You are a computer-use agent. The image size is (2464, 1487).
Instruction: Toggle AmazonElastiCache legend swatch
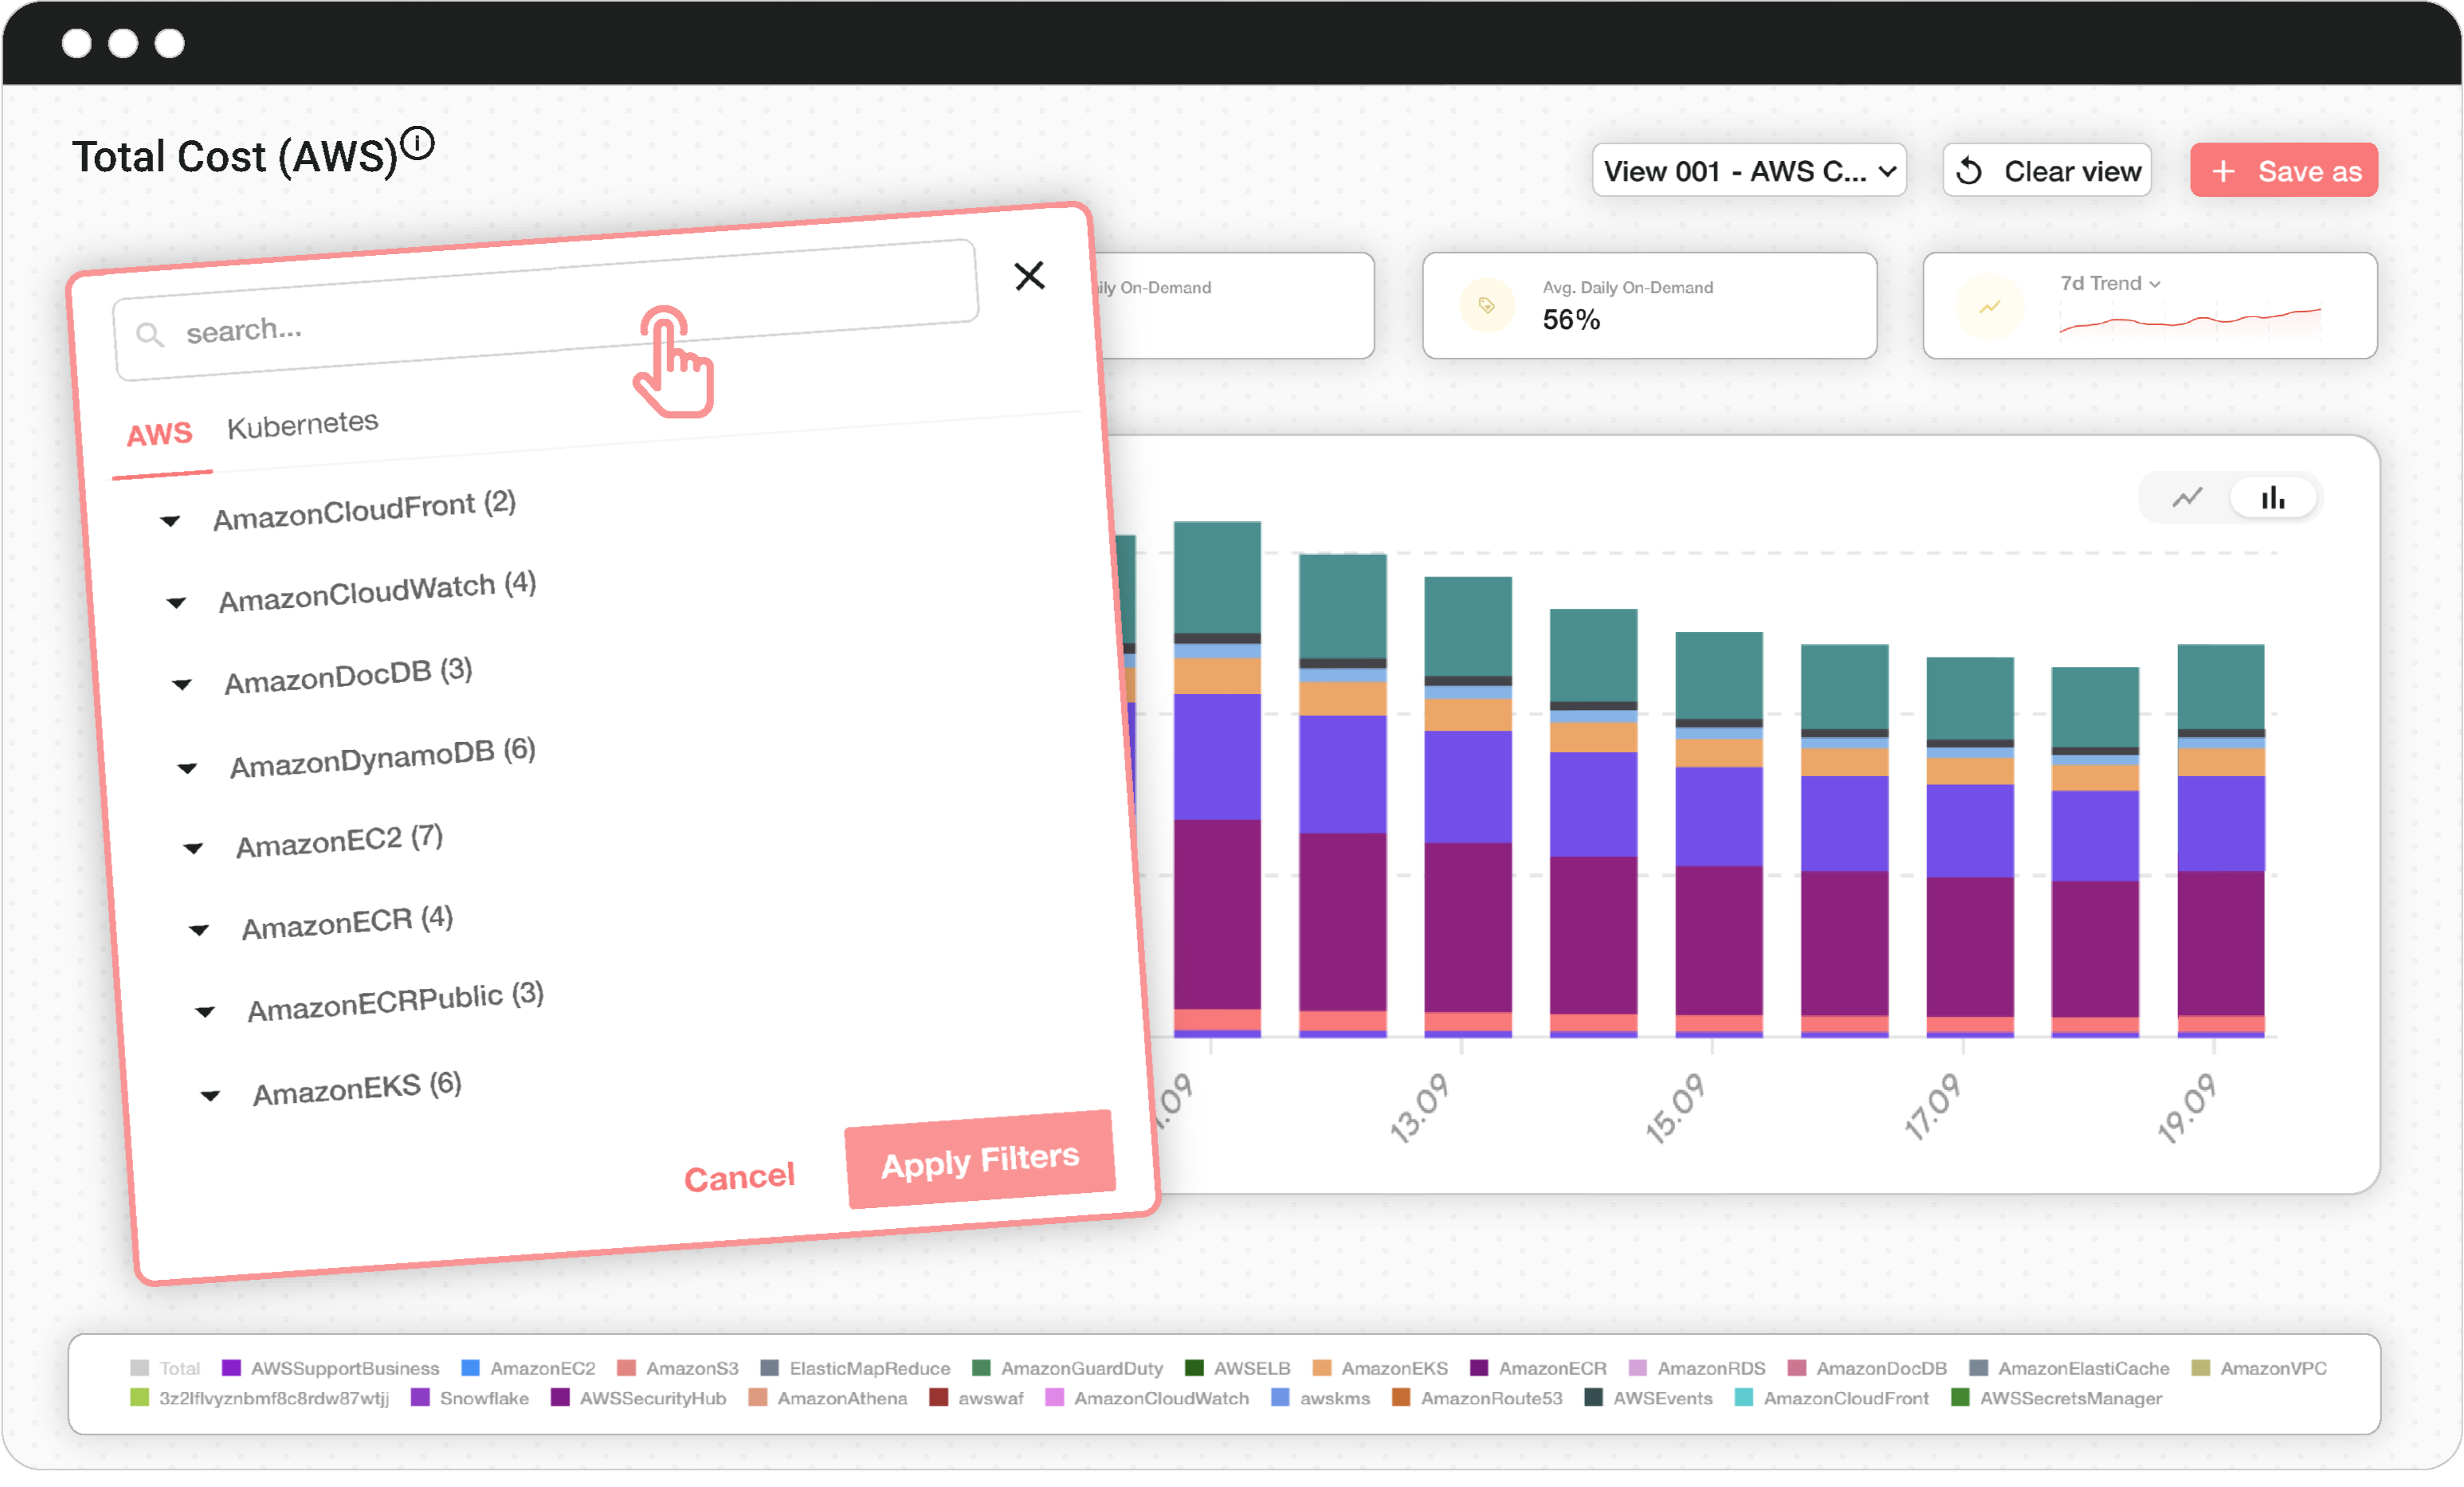click(1979, 1368)
